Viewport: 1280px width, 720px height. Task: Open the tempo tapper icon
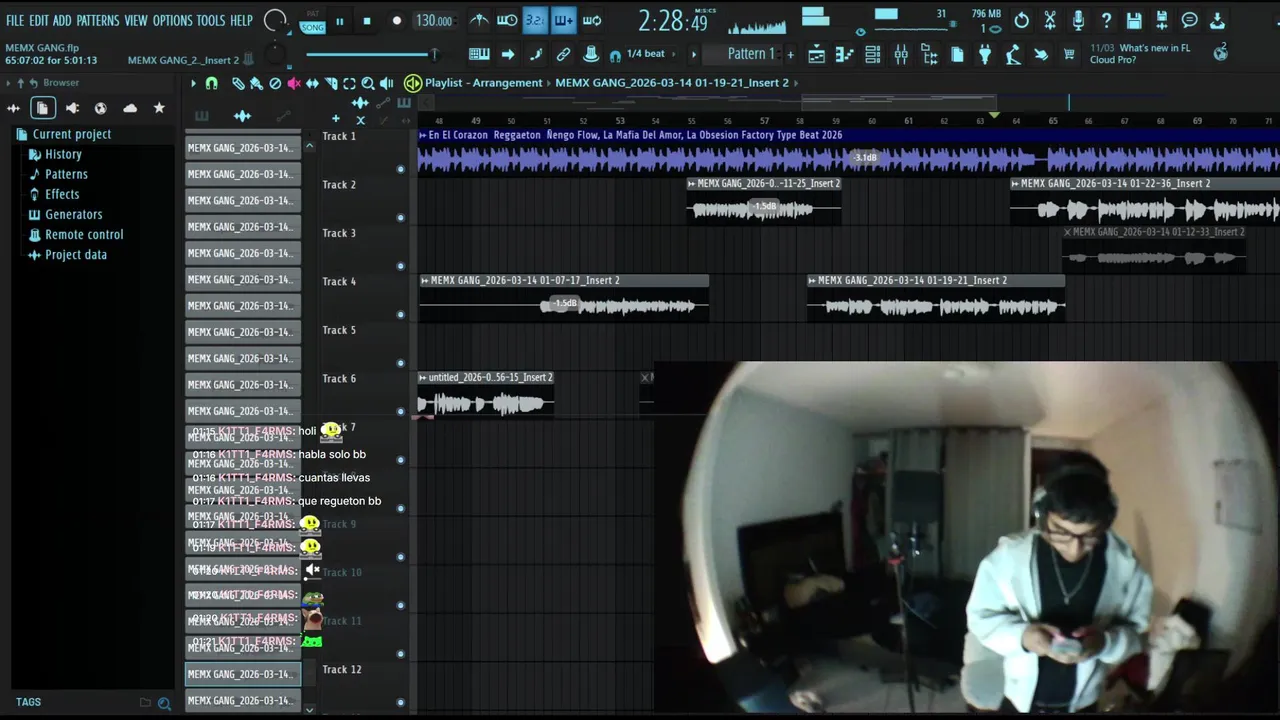click(x=1013, y=54)
